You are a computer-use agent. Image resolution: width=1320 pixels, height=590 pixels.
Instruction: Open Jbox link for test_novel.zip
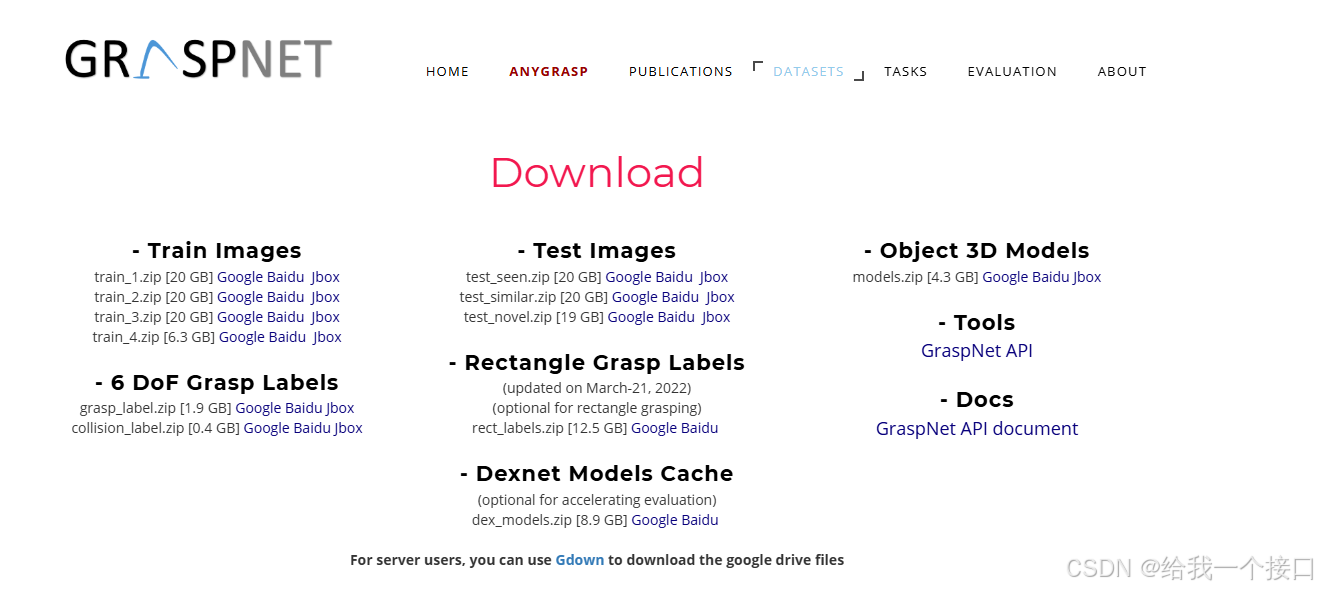717,317
